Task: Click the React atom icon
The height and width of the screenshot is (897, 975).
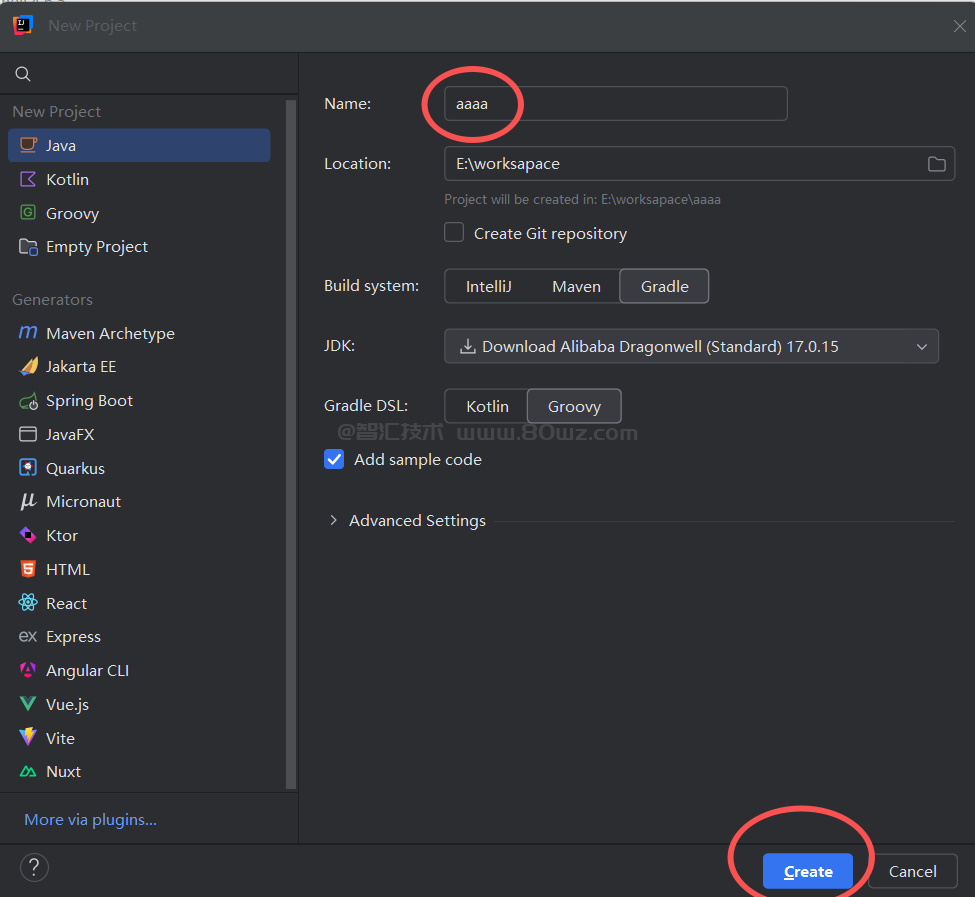Action: click(x=28, y=603)
